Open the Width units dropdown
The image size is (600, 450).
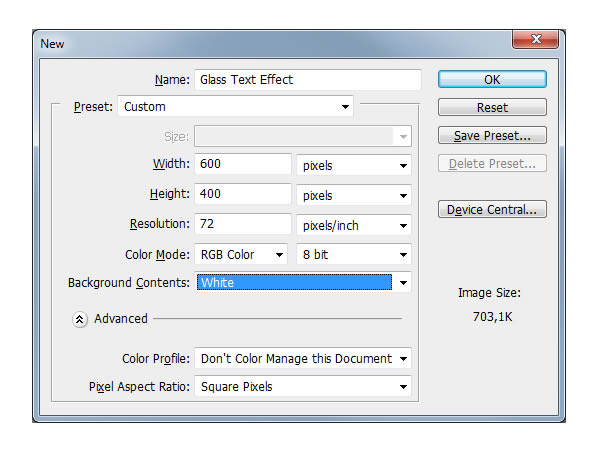pyautogui.click(x=354, y=165)
